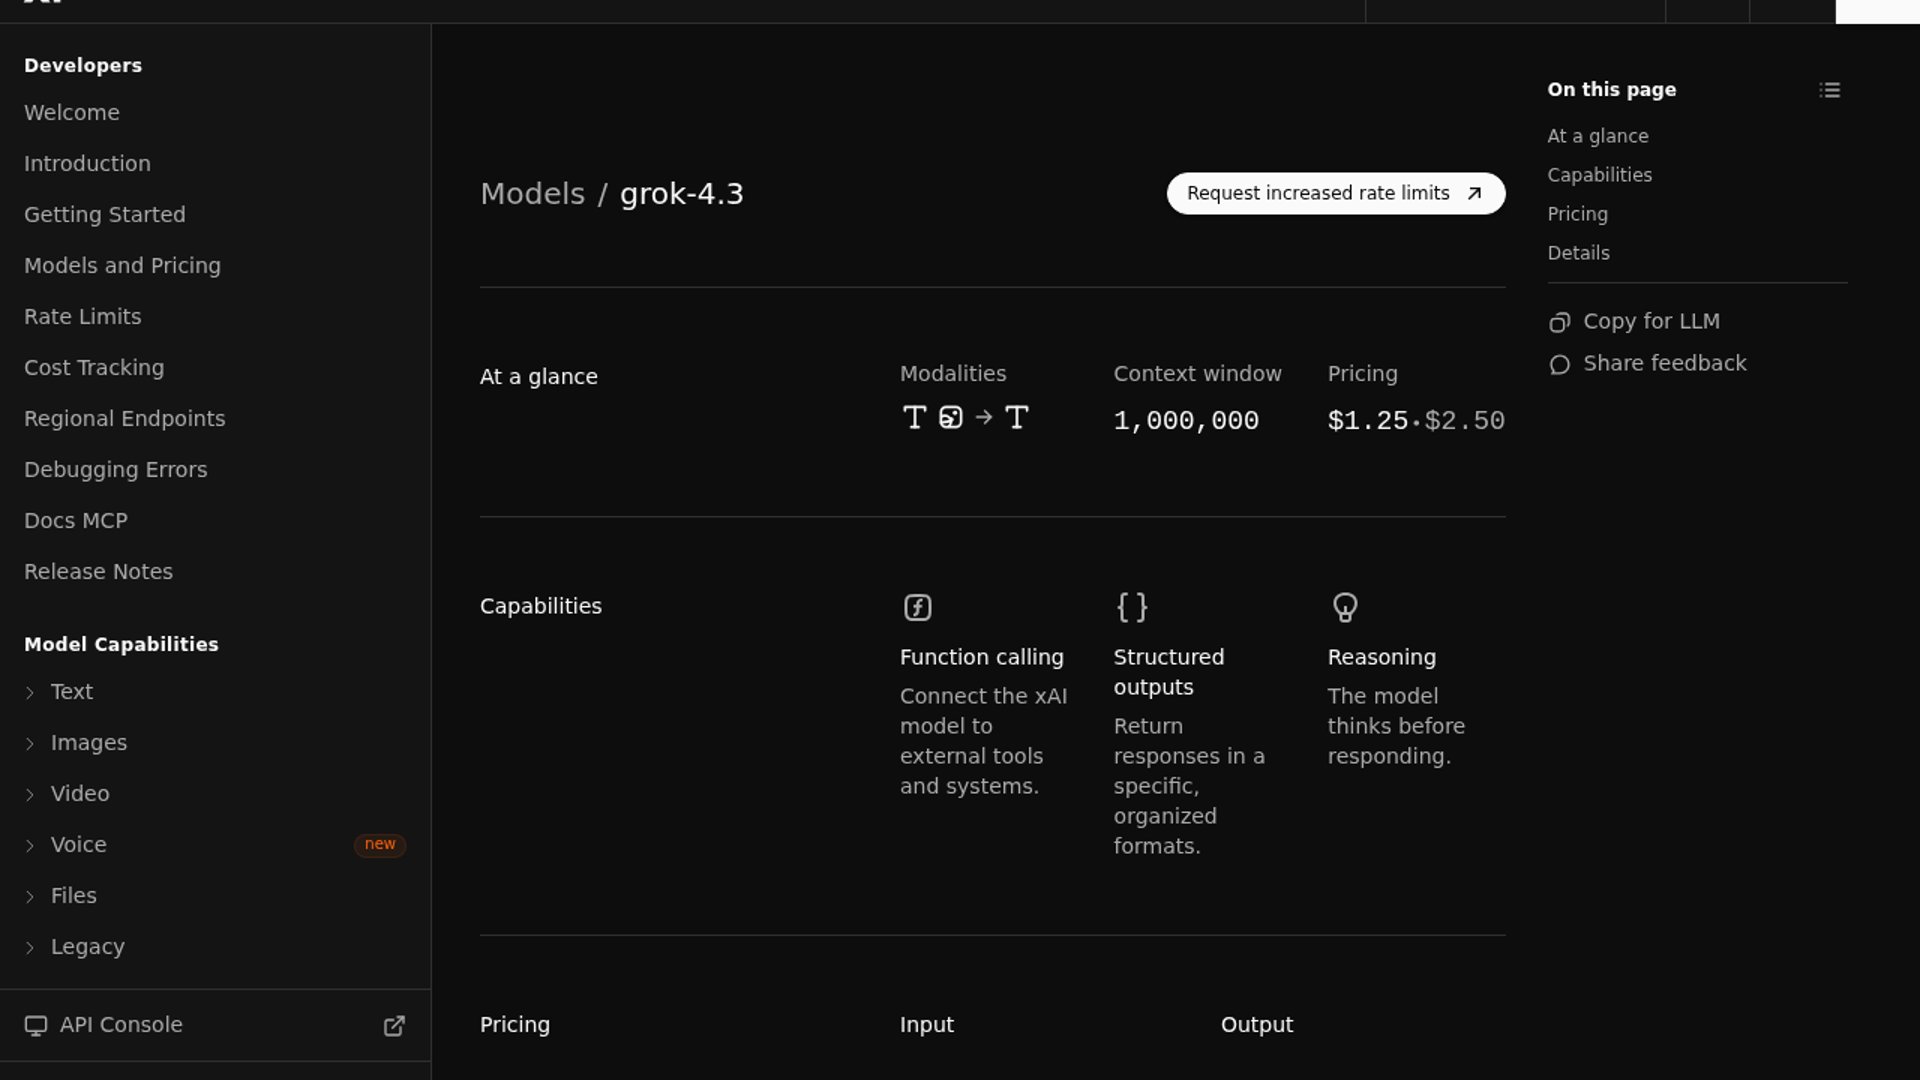Click the image input modality icon

(x=950, y=417)
